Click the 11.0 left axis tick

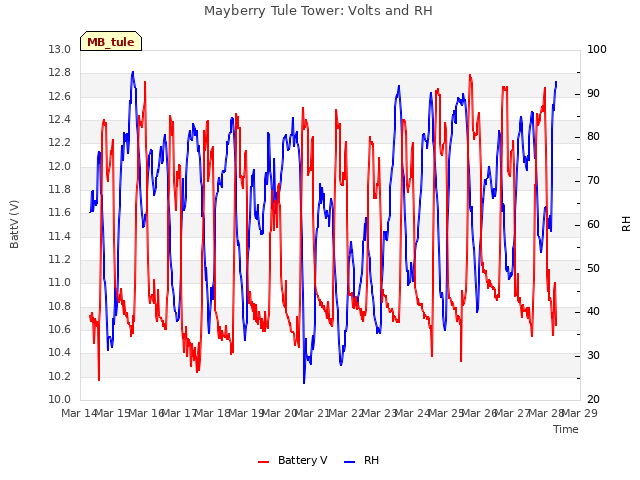pyautogui.click(x=60, y=283)
